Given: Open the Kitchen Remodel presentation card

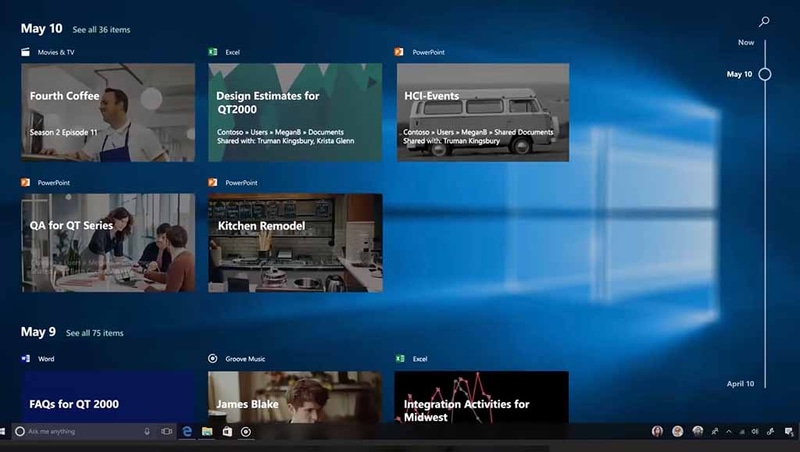Looking at the screenshot, I should point(295,243).
